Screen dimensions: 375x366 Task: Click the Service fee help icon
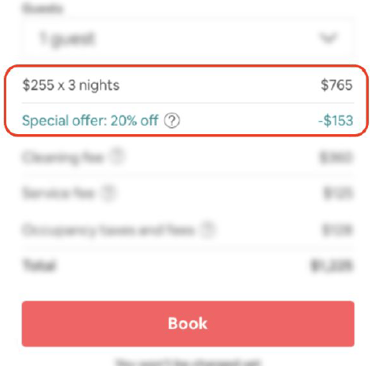(x=109, y=193)
